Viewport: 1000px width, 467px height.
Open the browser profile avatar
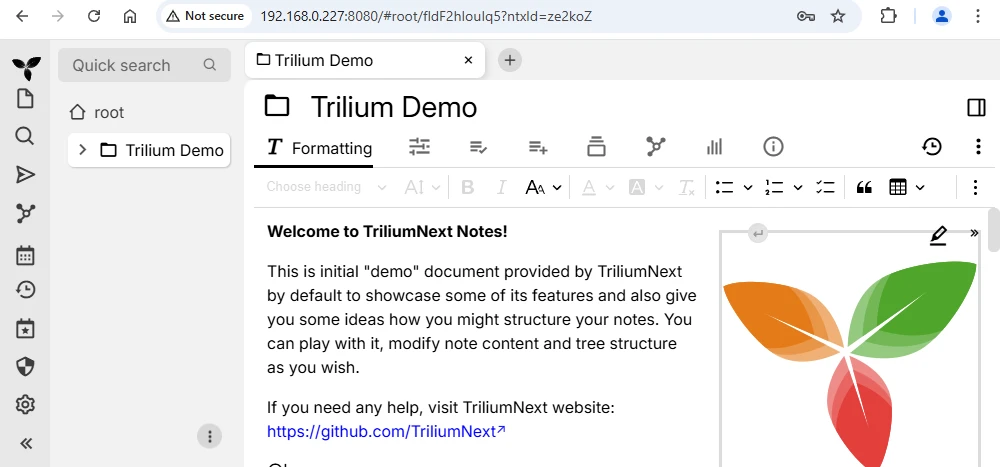pos(942,17)
